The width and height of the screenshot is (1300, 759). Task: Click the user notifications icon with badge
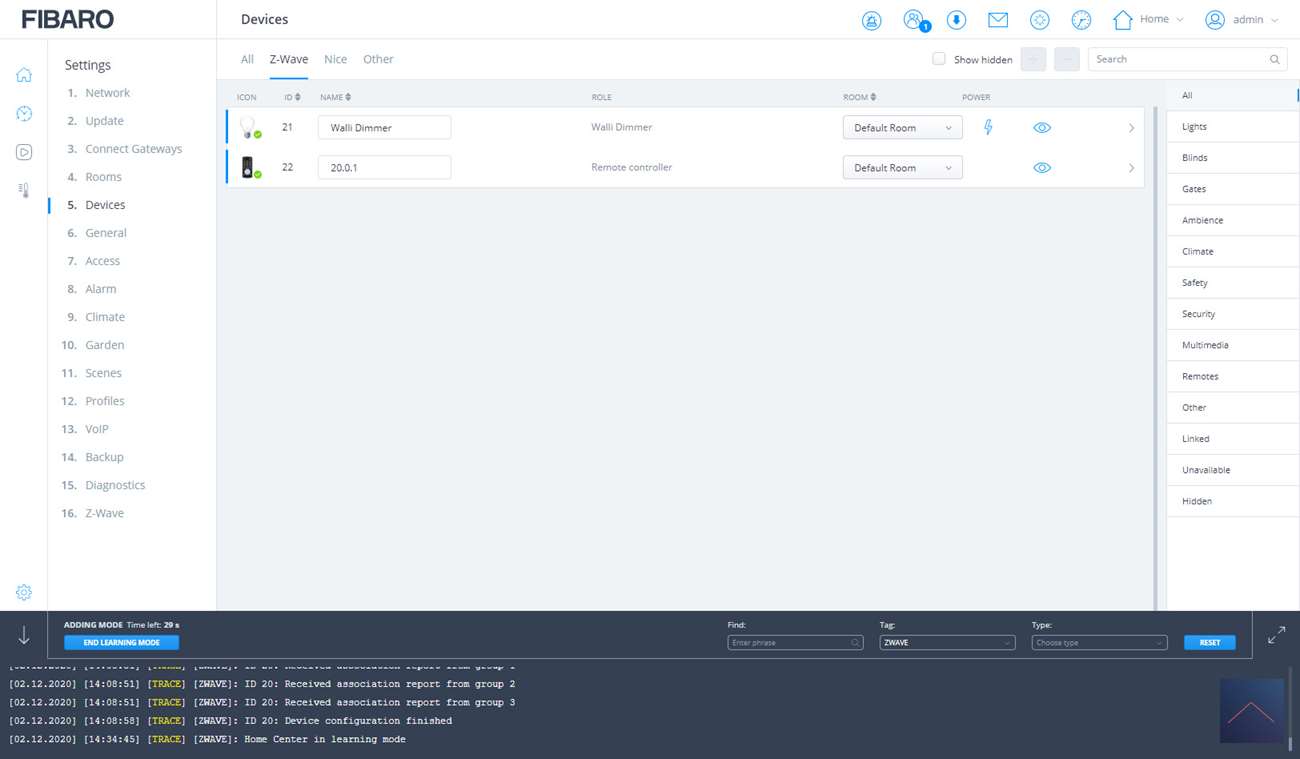[914, 20]
